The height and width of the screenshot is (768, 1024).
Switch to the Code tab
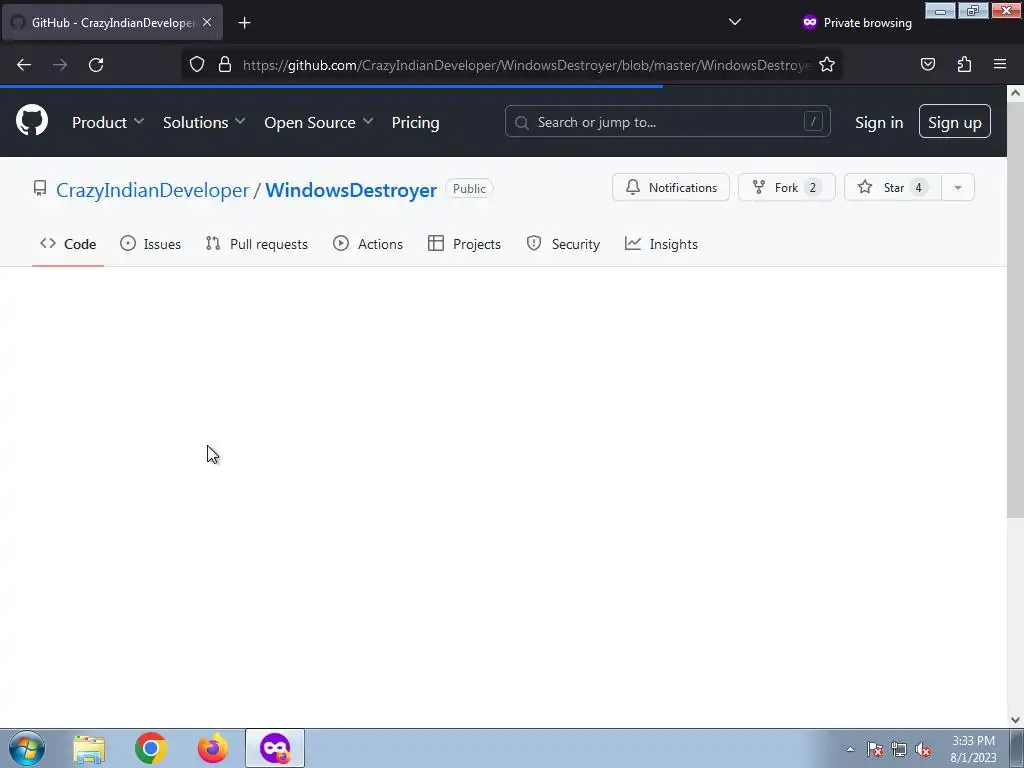click(68, 244)
